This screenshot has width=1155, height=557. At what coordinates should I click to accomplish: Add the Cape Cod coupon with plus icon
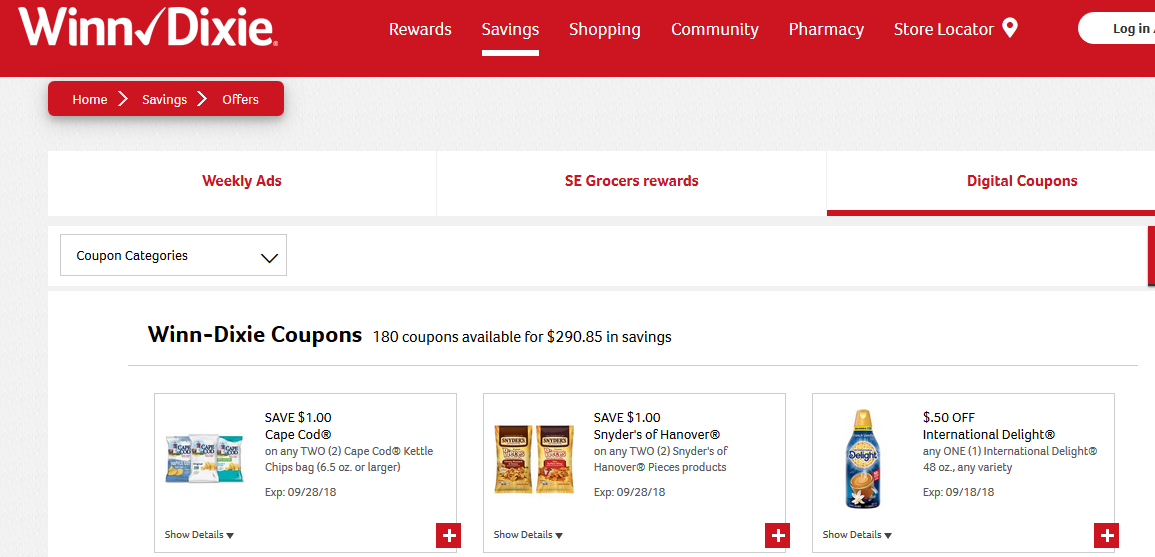[x=449, y=536]
